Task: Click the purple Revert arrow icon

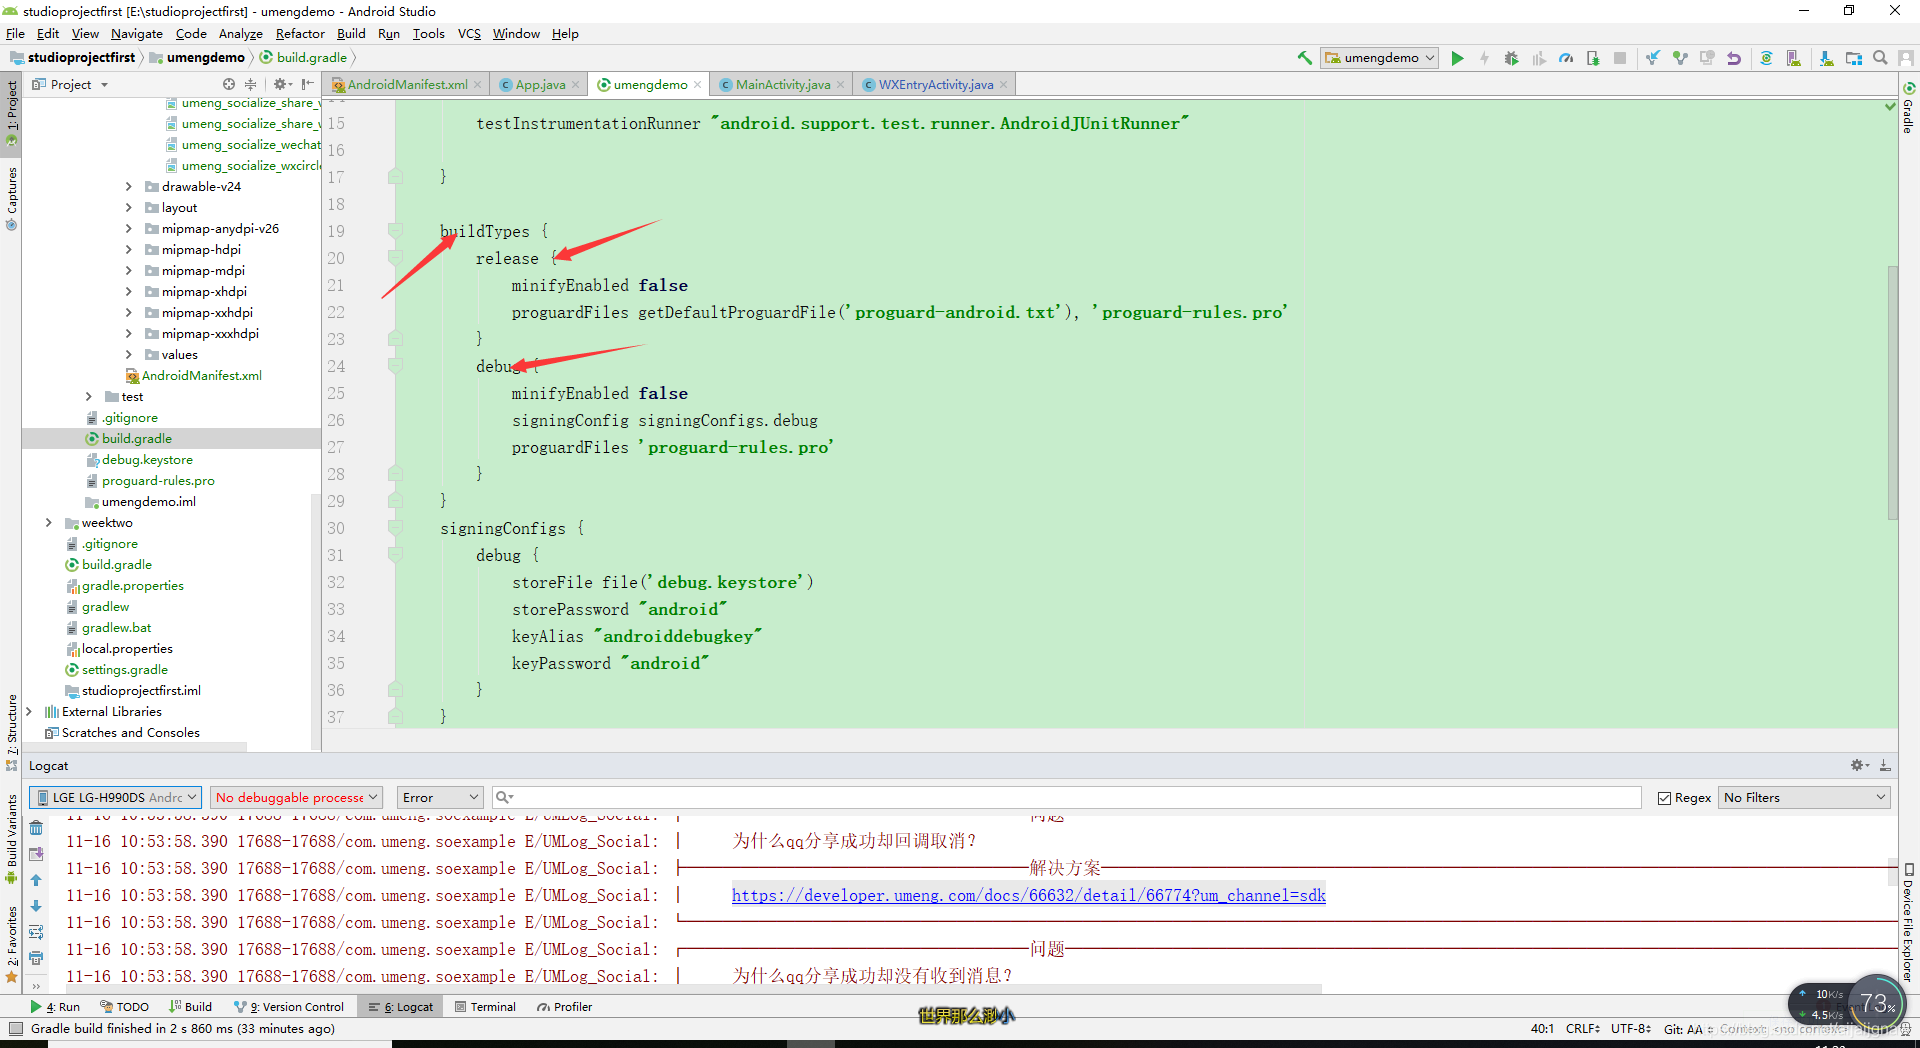Action: tap(1734, 58)
